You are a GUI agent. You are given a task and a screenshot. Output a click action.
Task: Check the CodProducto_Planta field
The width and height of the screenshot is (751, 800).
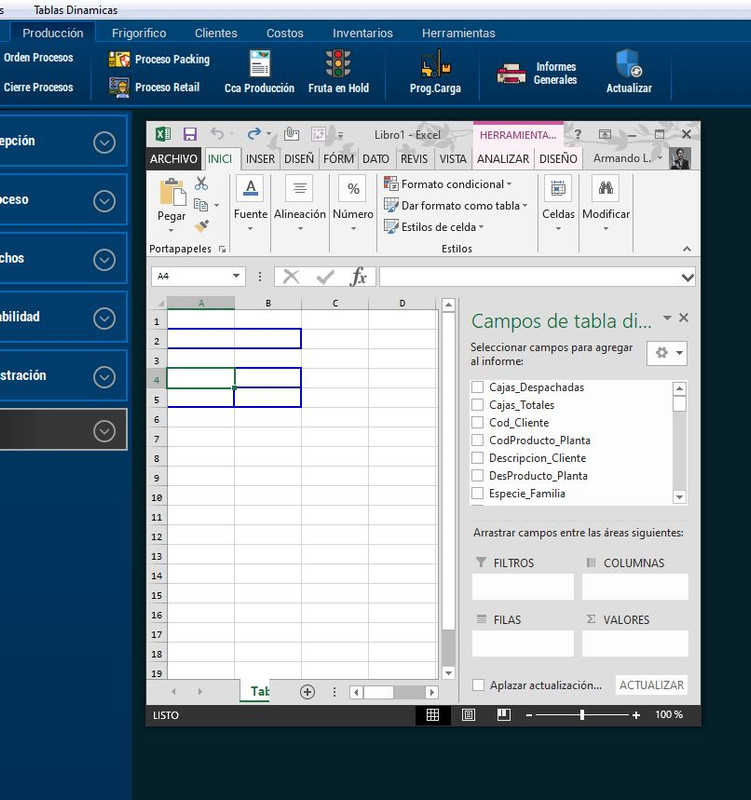[478, 440]
